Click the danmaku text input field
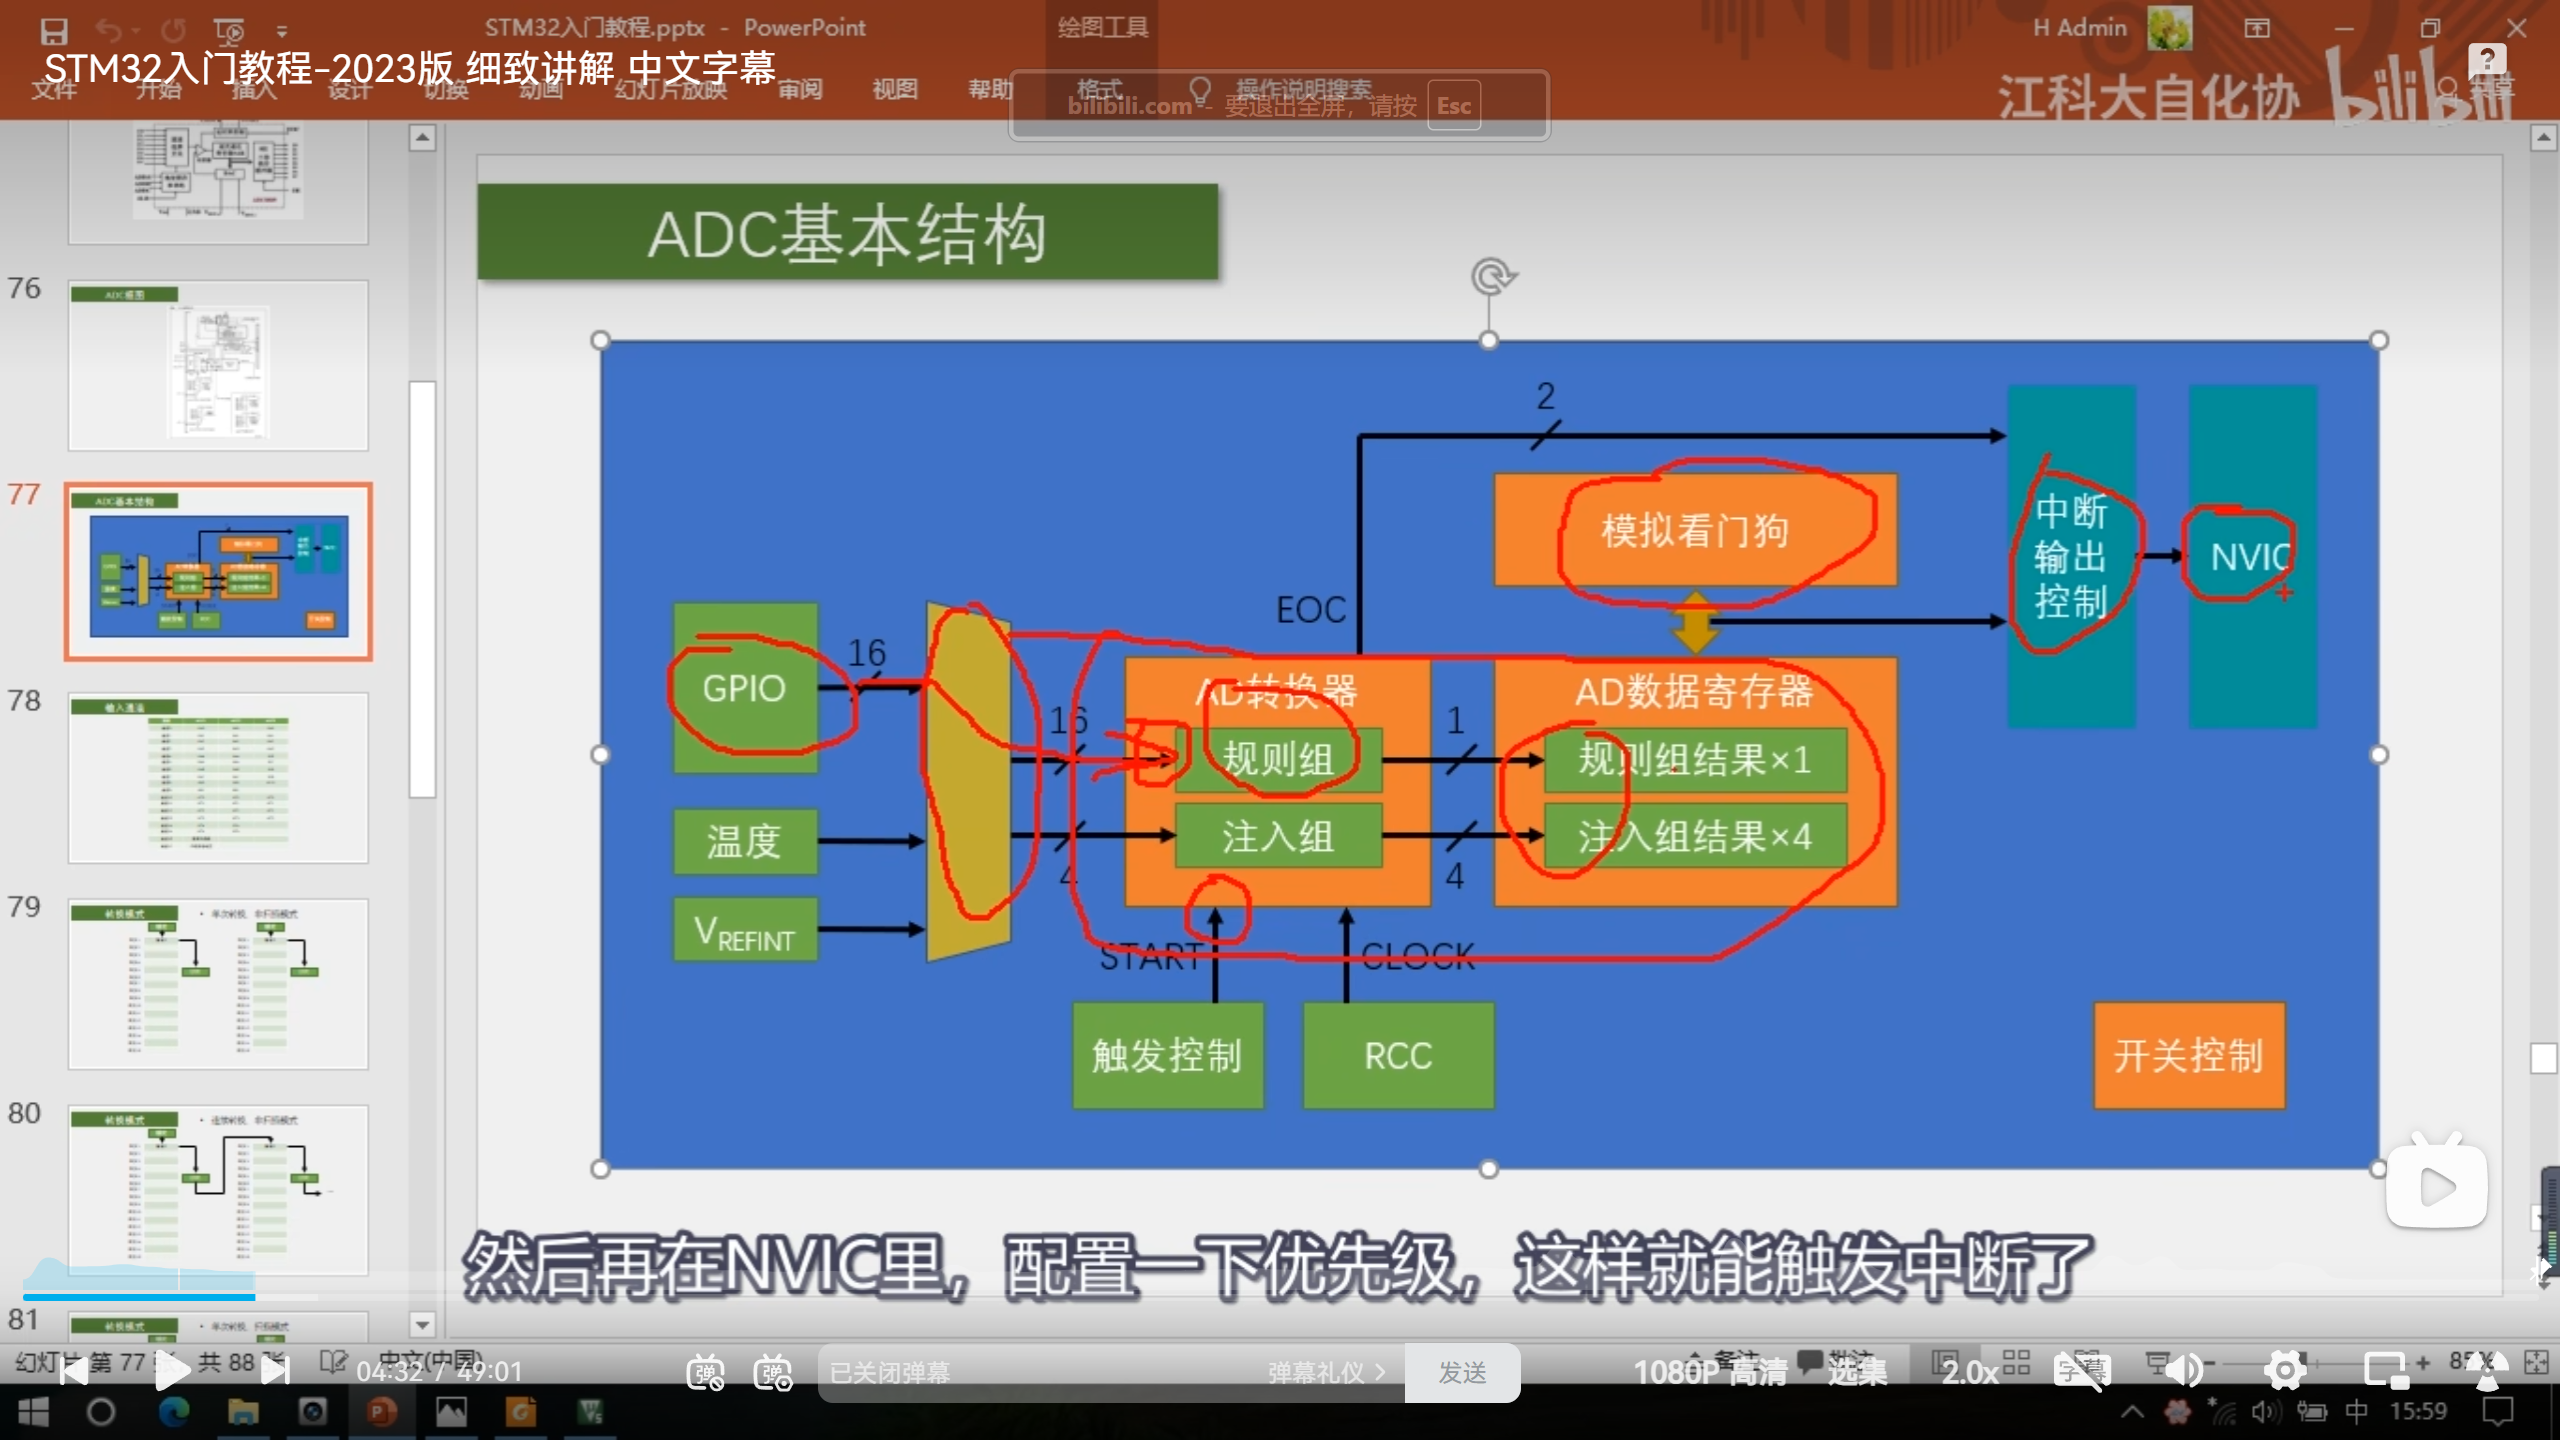 [x=1040, y=1372]
